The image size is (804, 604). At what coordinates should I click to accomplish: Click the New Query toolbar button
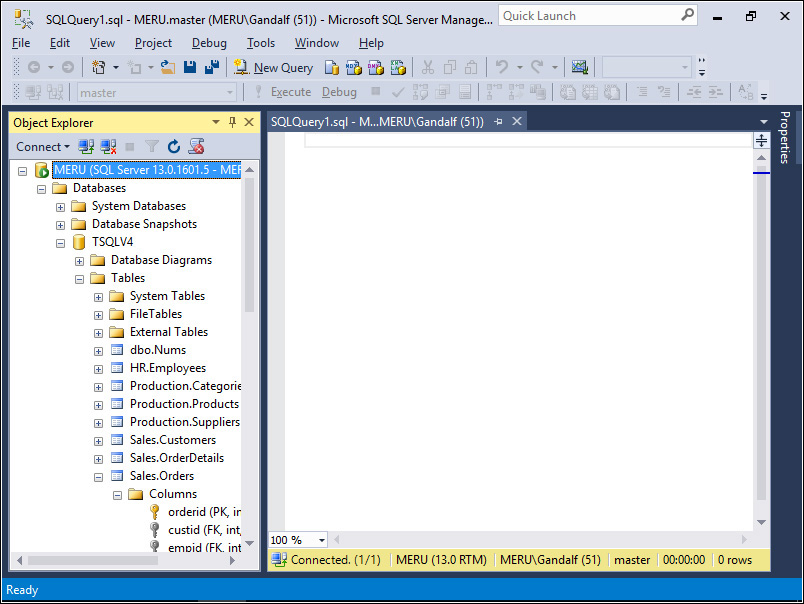[273, 68]
